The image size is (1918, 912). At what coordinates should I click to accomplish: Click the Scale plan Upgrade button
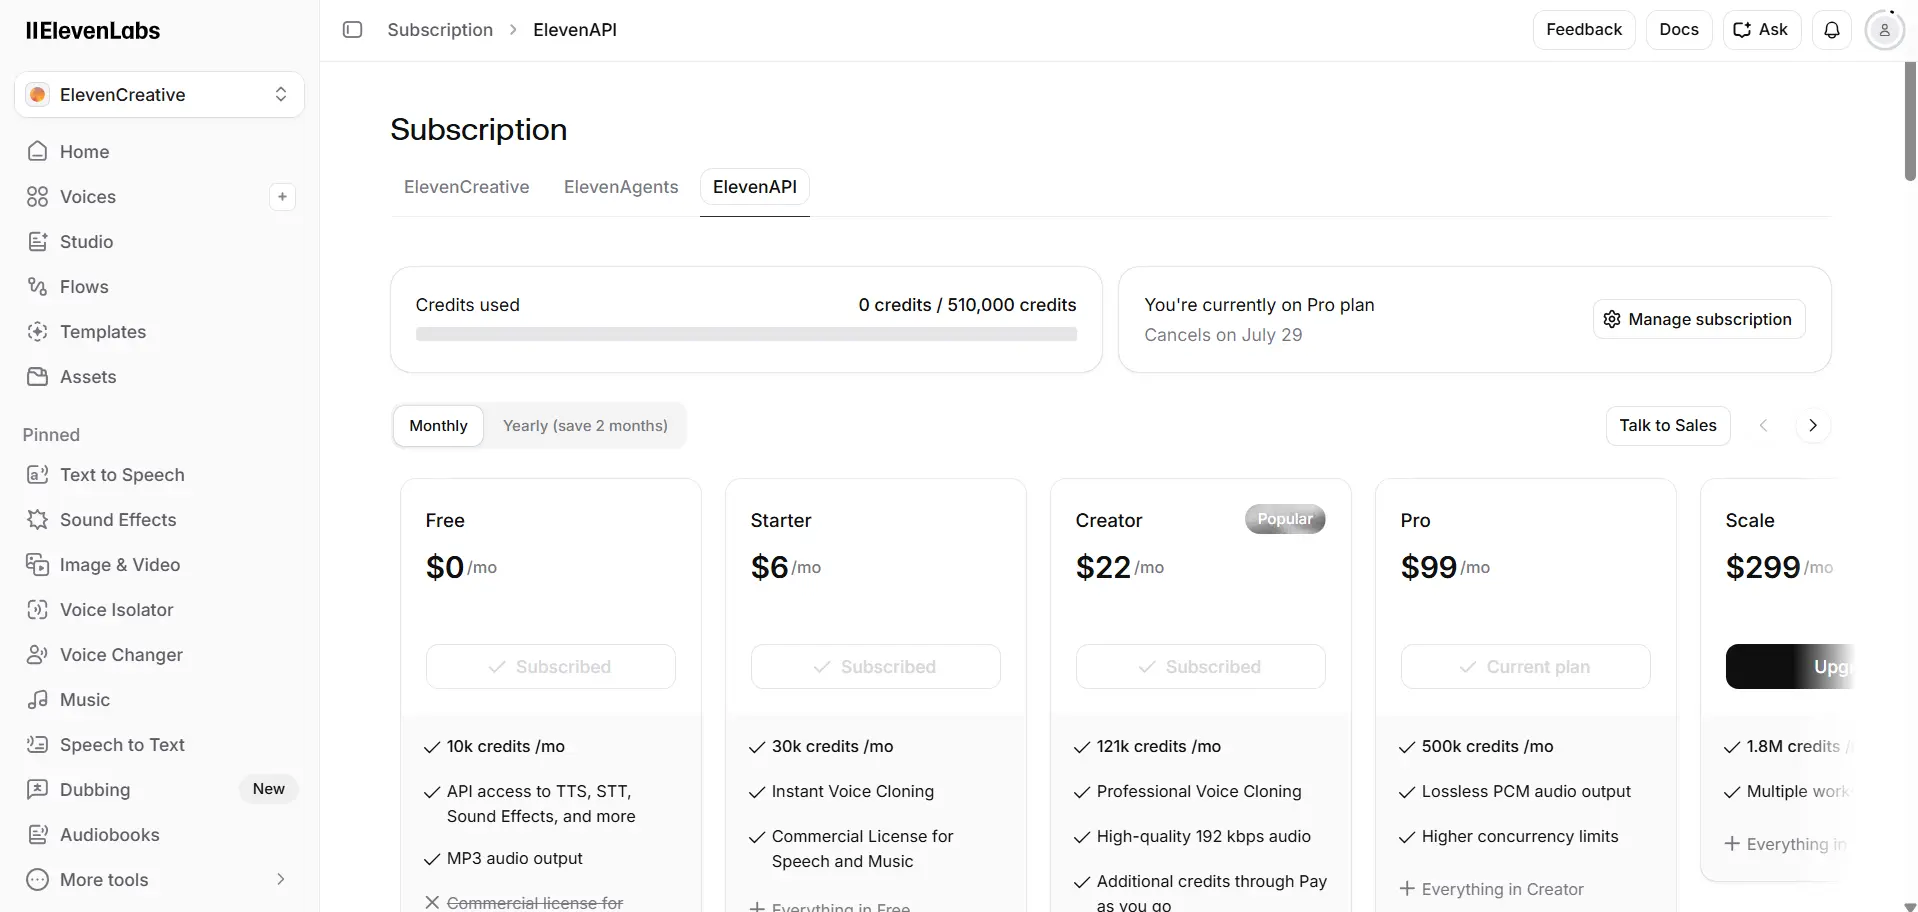(1790, 667)
